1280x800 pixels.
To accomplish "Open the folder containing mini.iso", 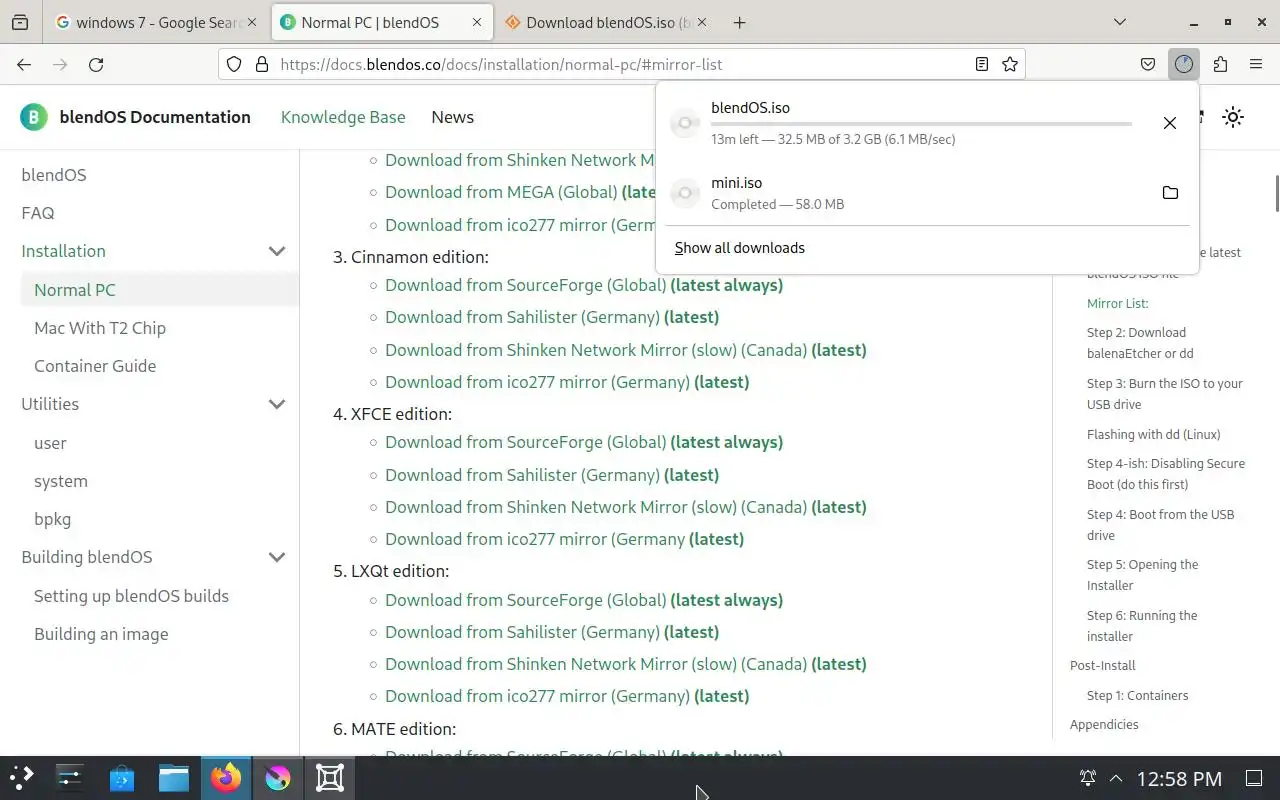I will coord(1170,192).
